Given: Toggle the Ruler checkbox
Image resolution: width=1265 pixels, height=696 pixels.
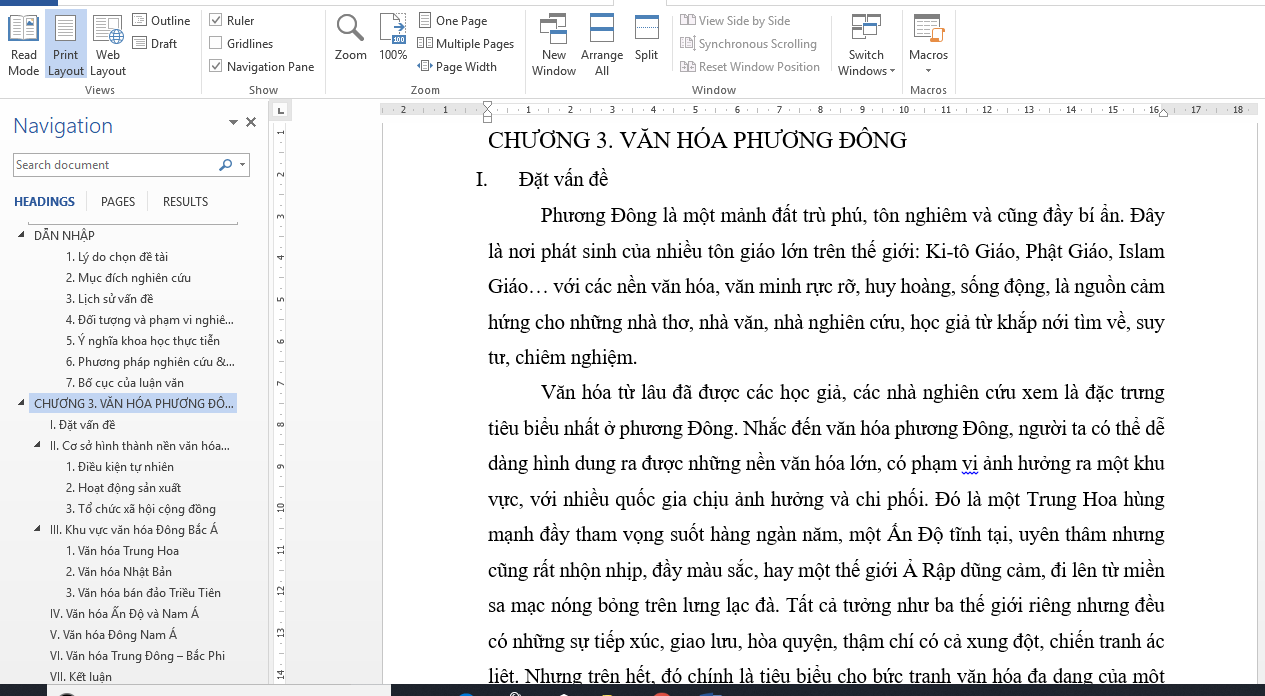Looking at the screenshot, I should click(x=216, y=20).
